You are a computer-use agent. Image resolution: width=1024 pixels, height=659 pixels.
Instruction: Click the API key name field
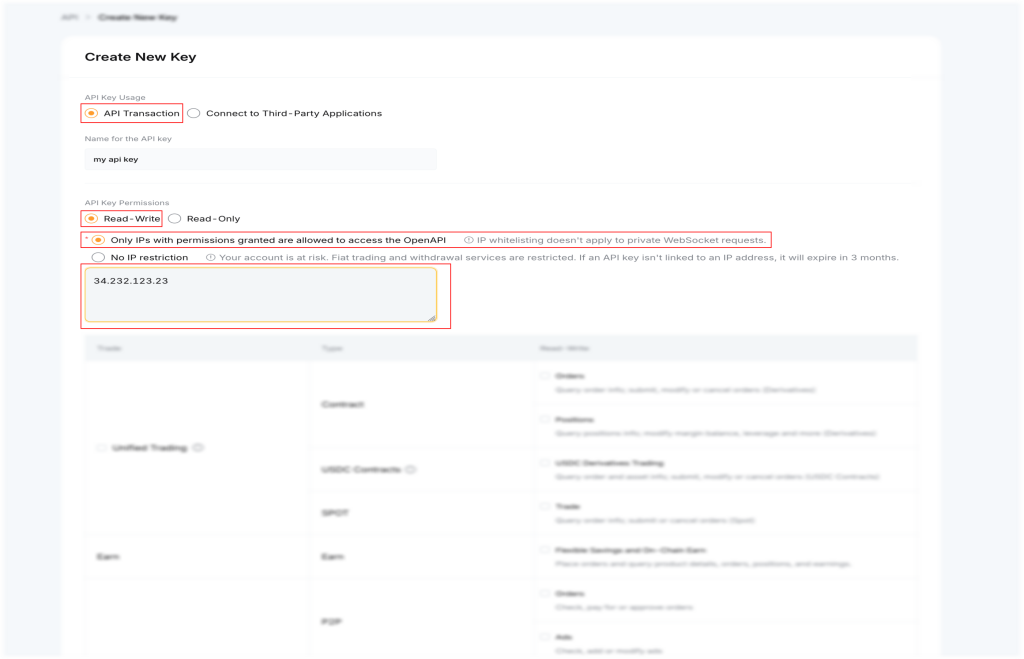(x=260, y=159)
